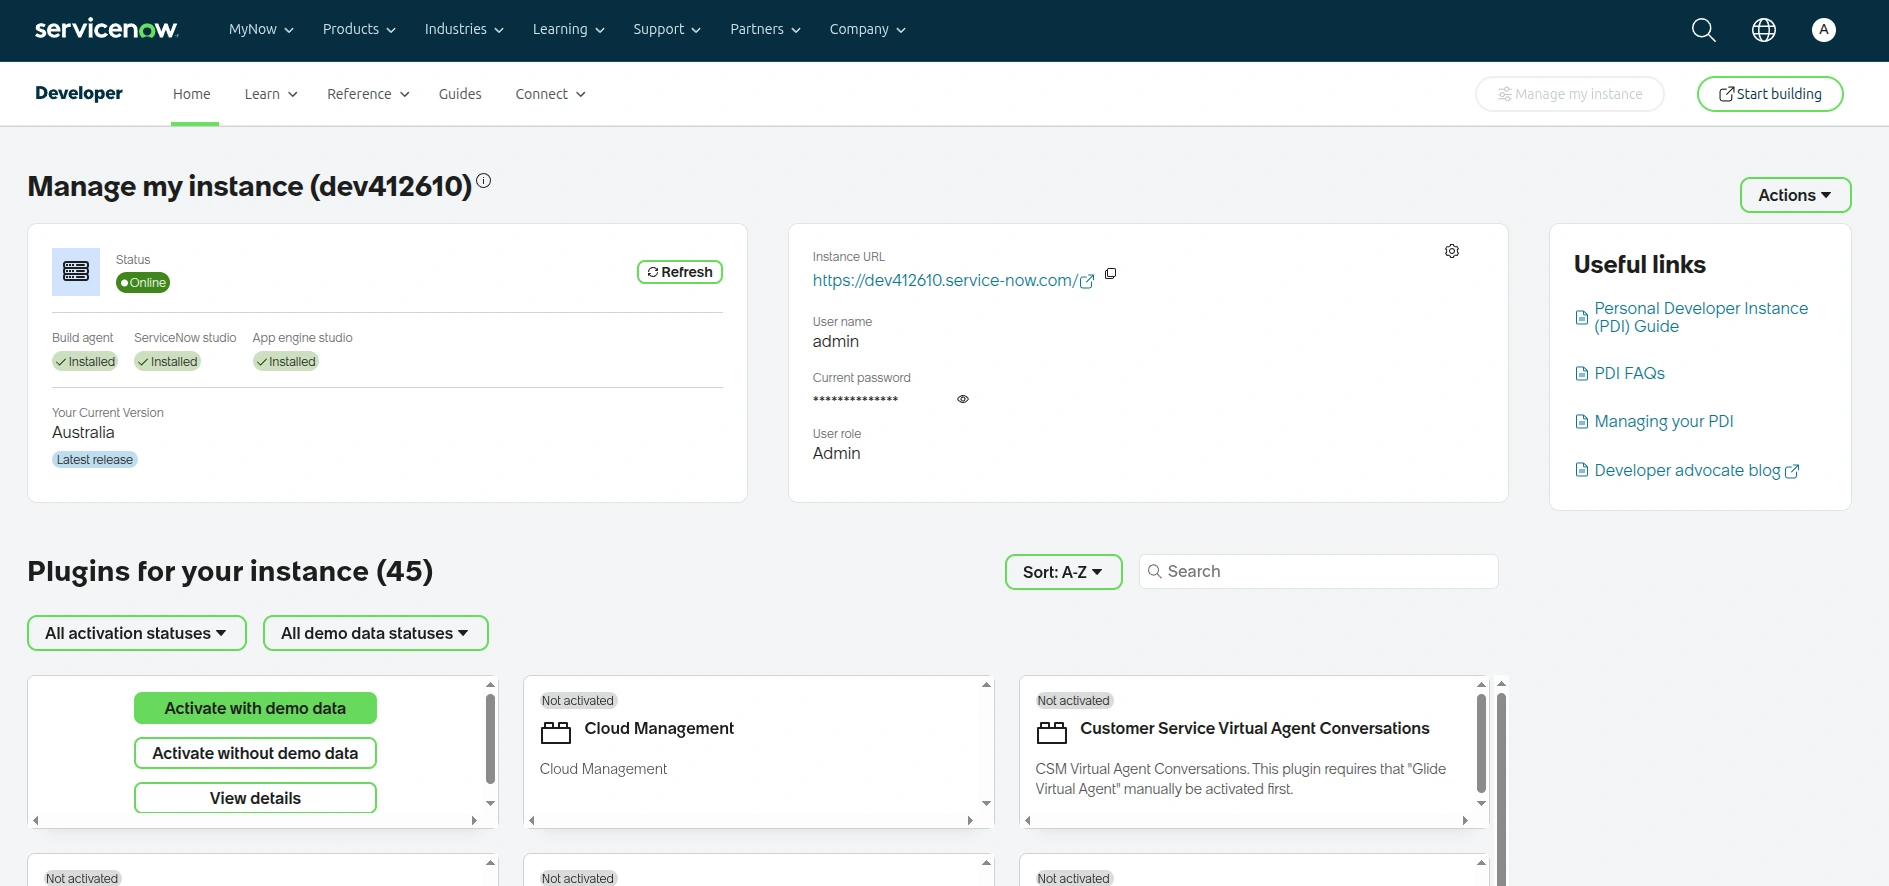
Task: Expand the Products menu
Action: tap(359, 30)
